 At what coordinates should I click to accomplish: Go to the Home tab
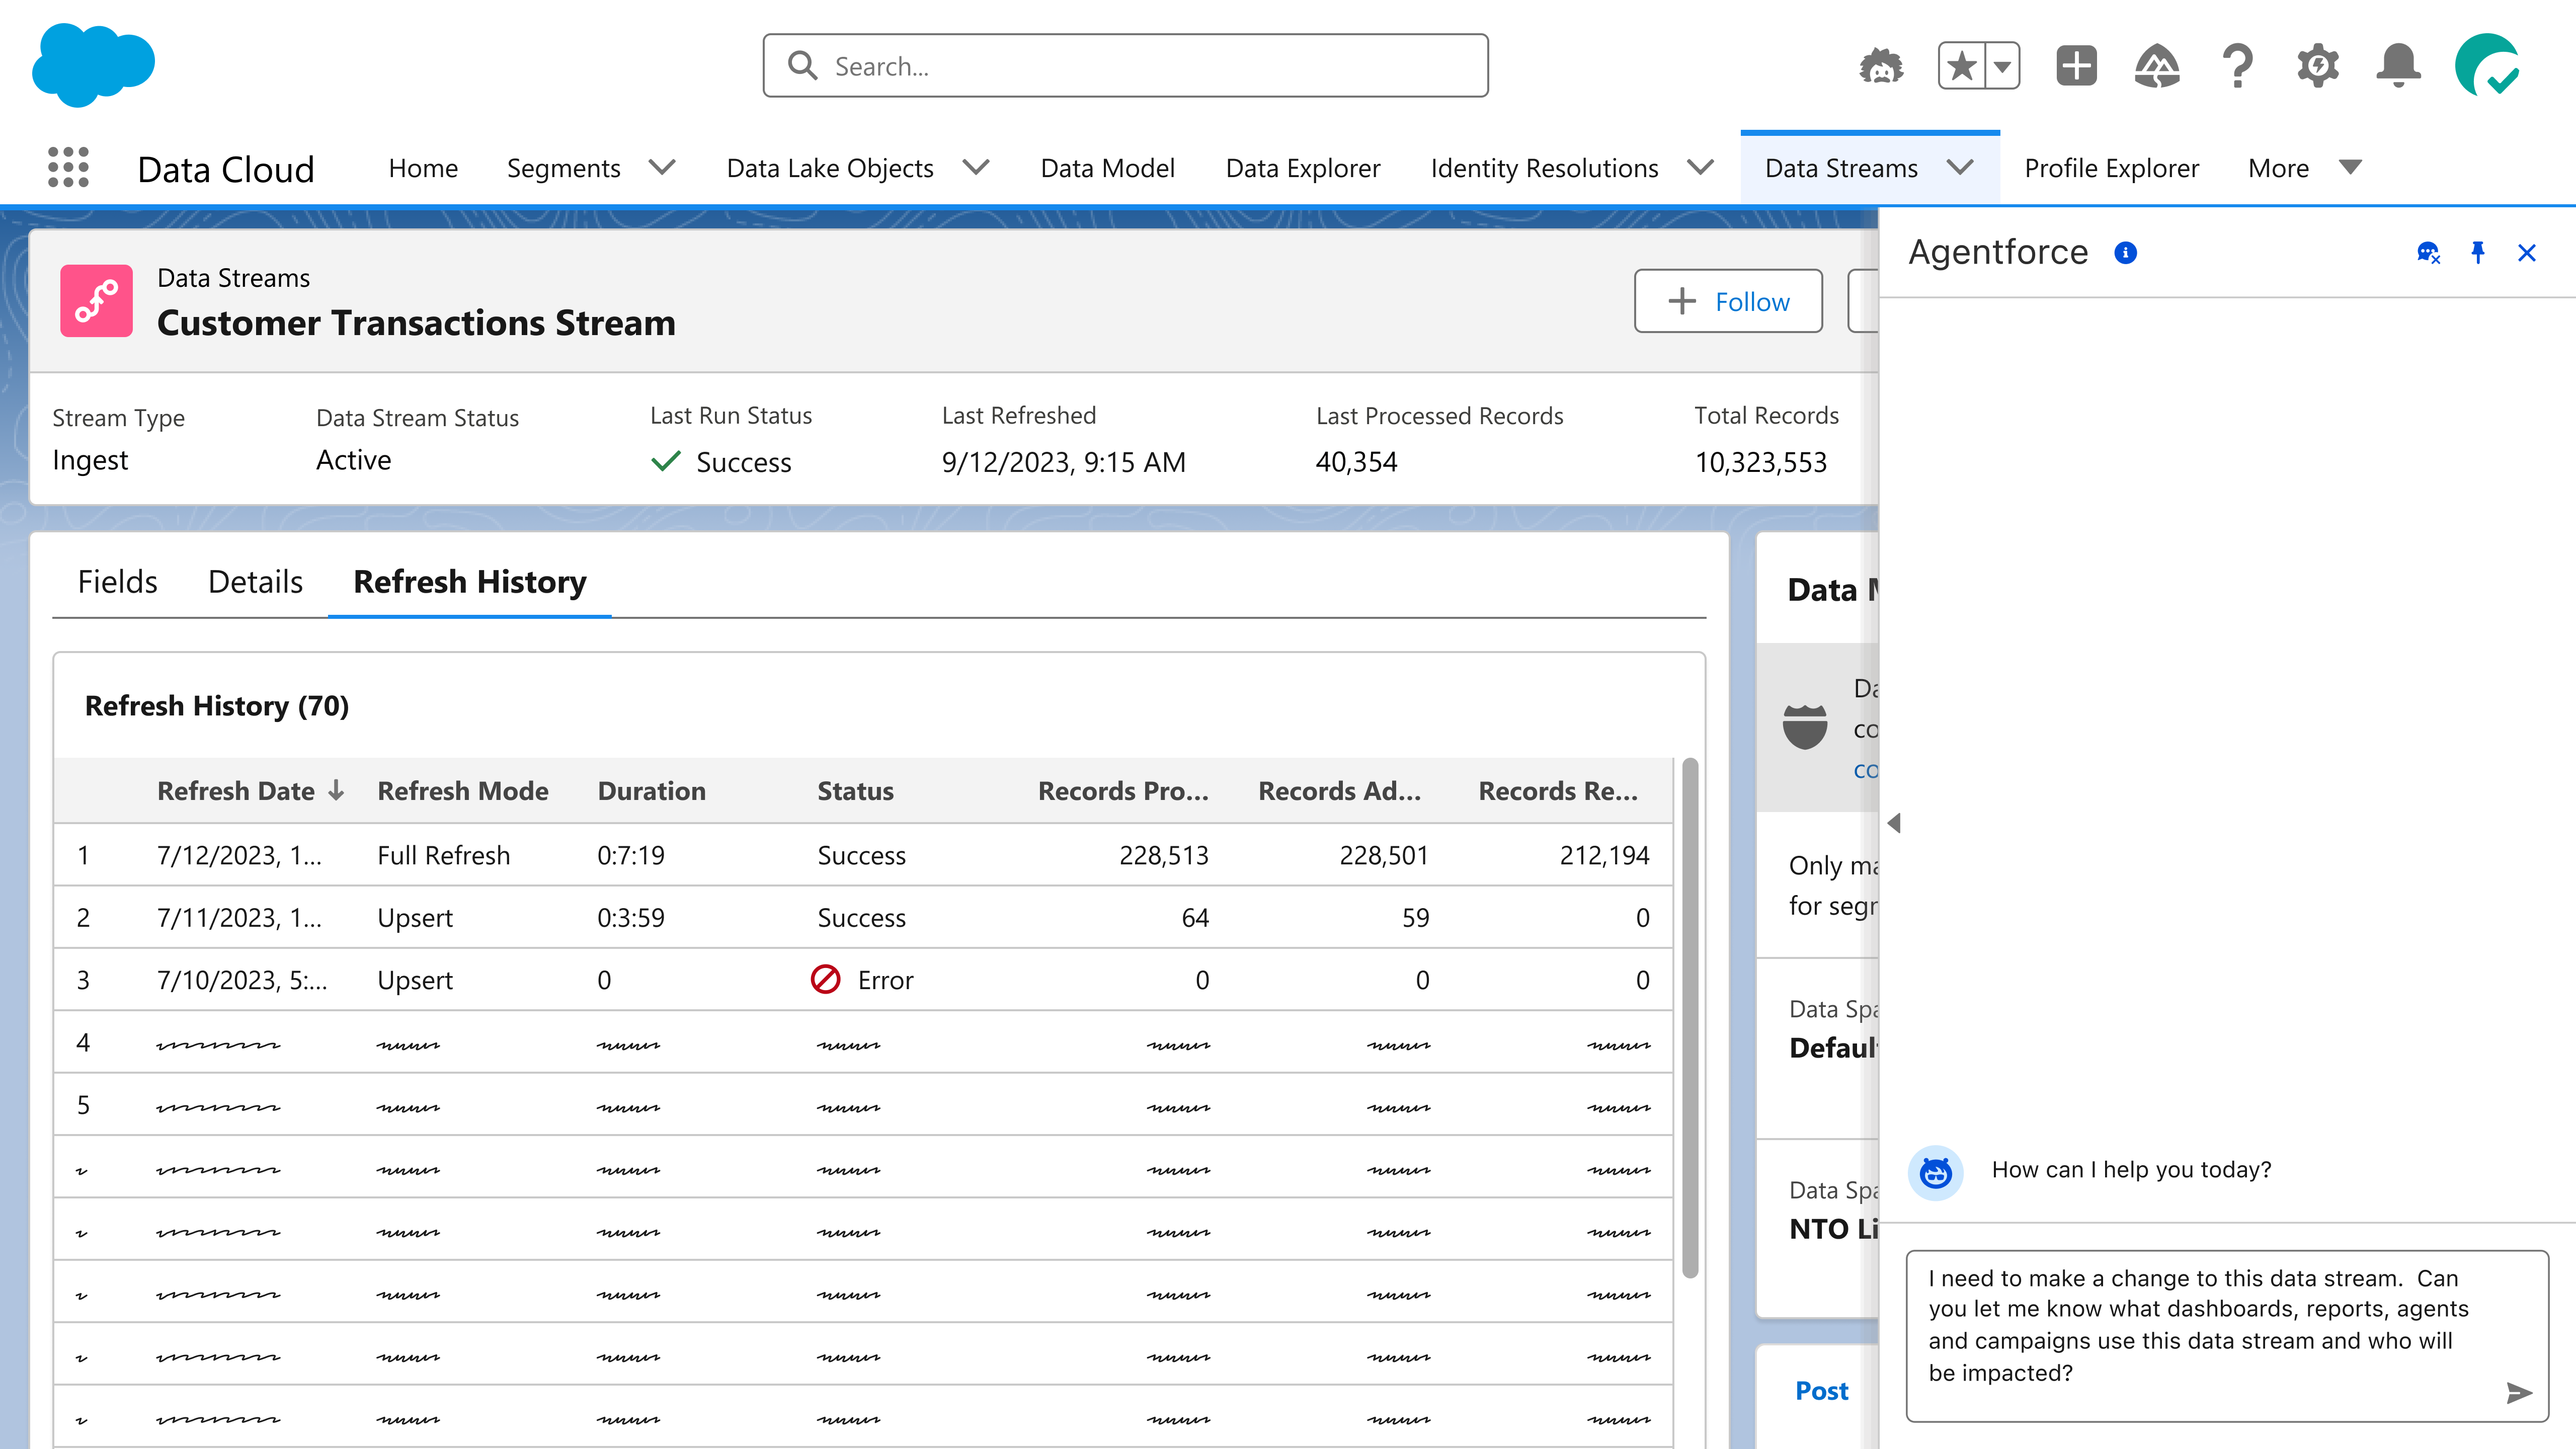point(423,168)
